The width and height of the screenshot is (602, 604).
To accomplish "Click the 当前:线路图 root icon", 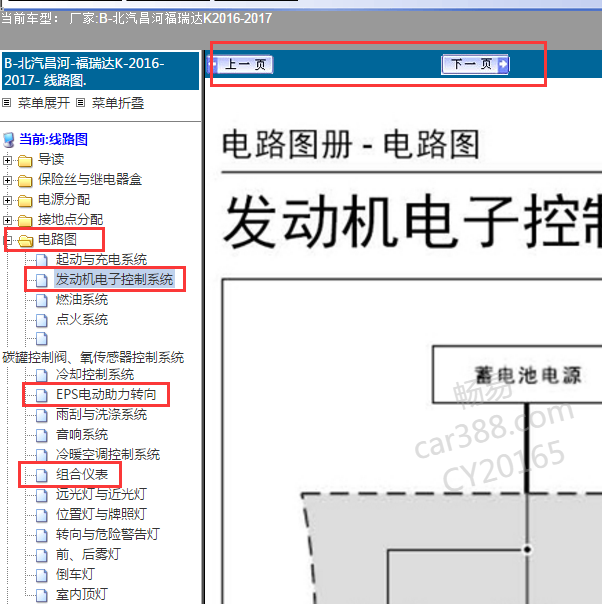I will click(x=9, y=140).
